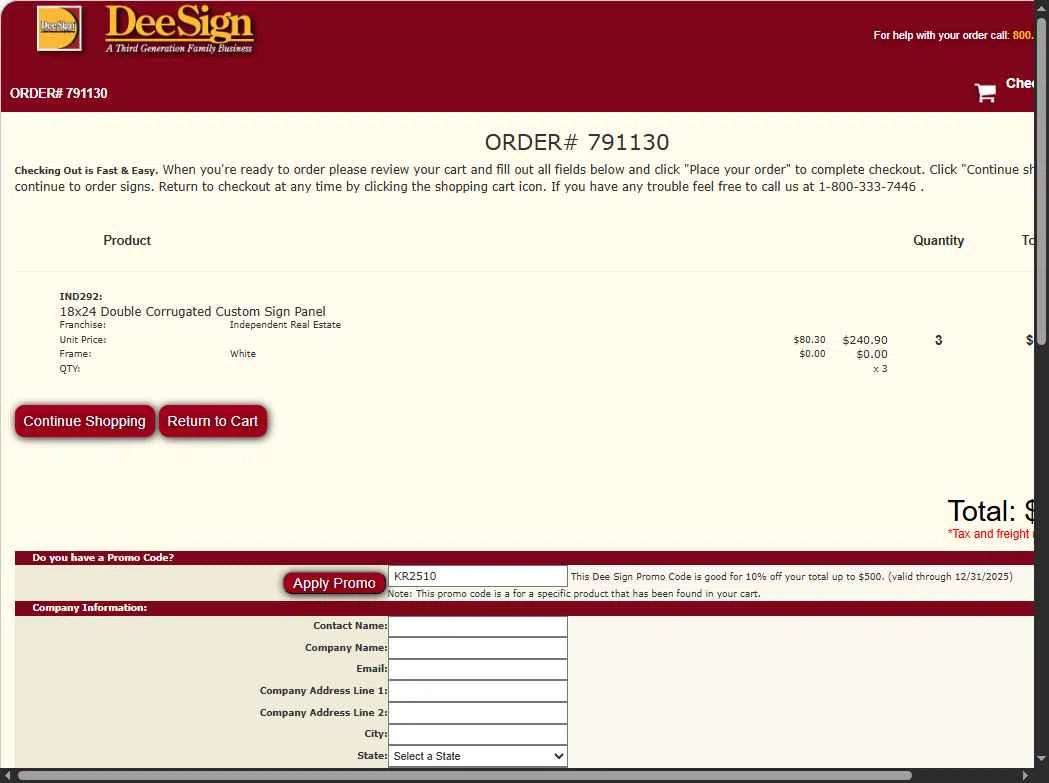
Task: Click the Continue Shopping button
Action: click(84, 421)
